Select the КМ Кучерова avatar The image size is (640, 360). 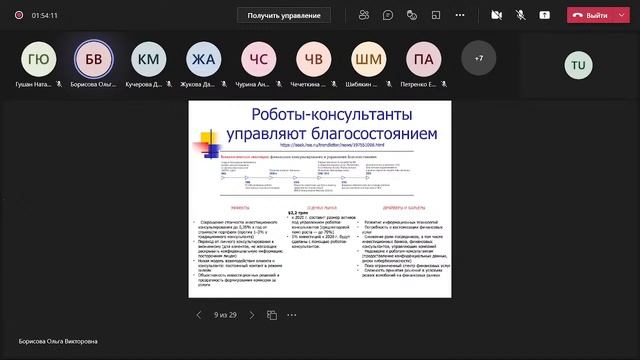[x=149, y=59]
